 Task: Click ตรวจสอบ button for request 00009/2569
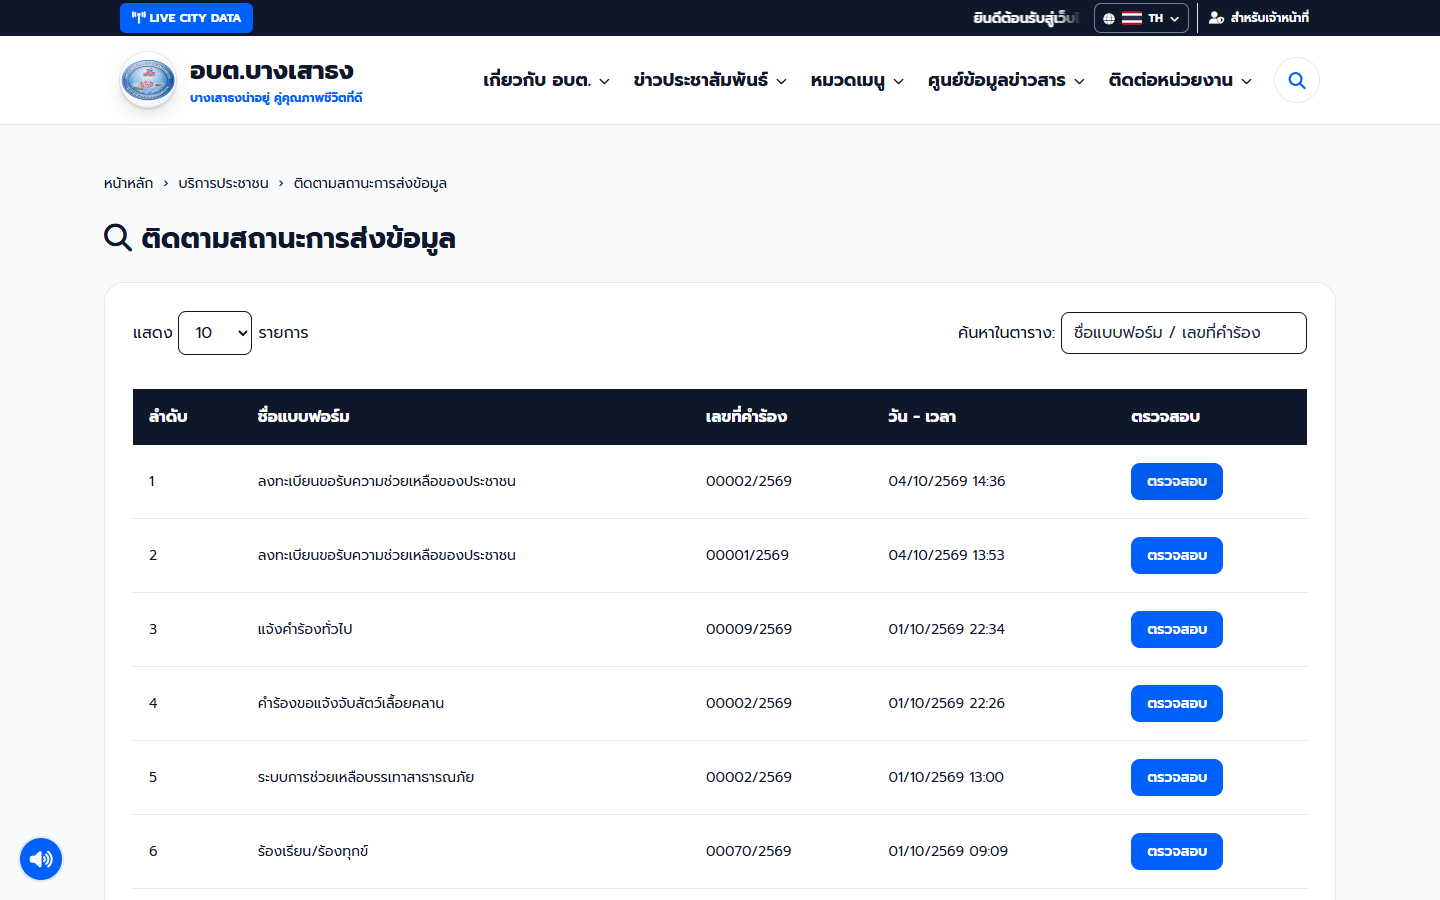[x=1177, y=630]
